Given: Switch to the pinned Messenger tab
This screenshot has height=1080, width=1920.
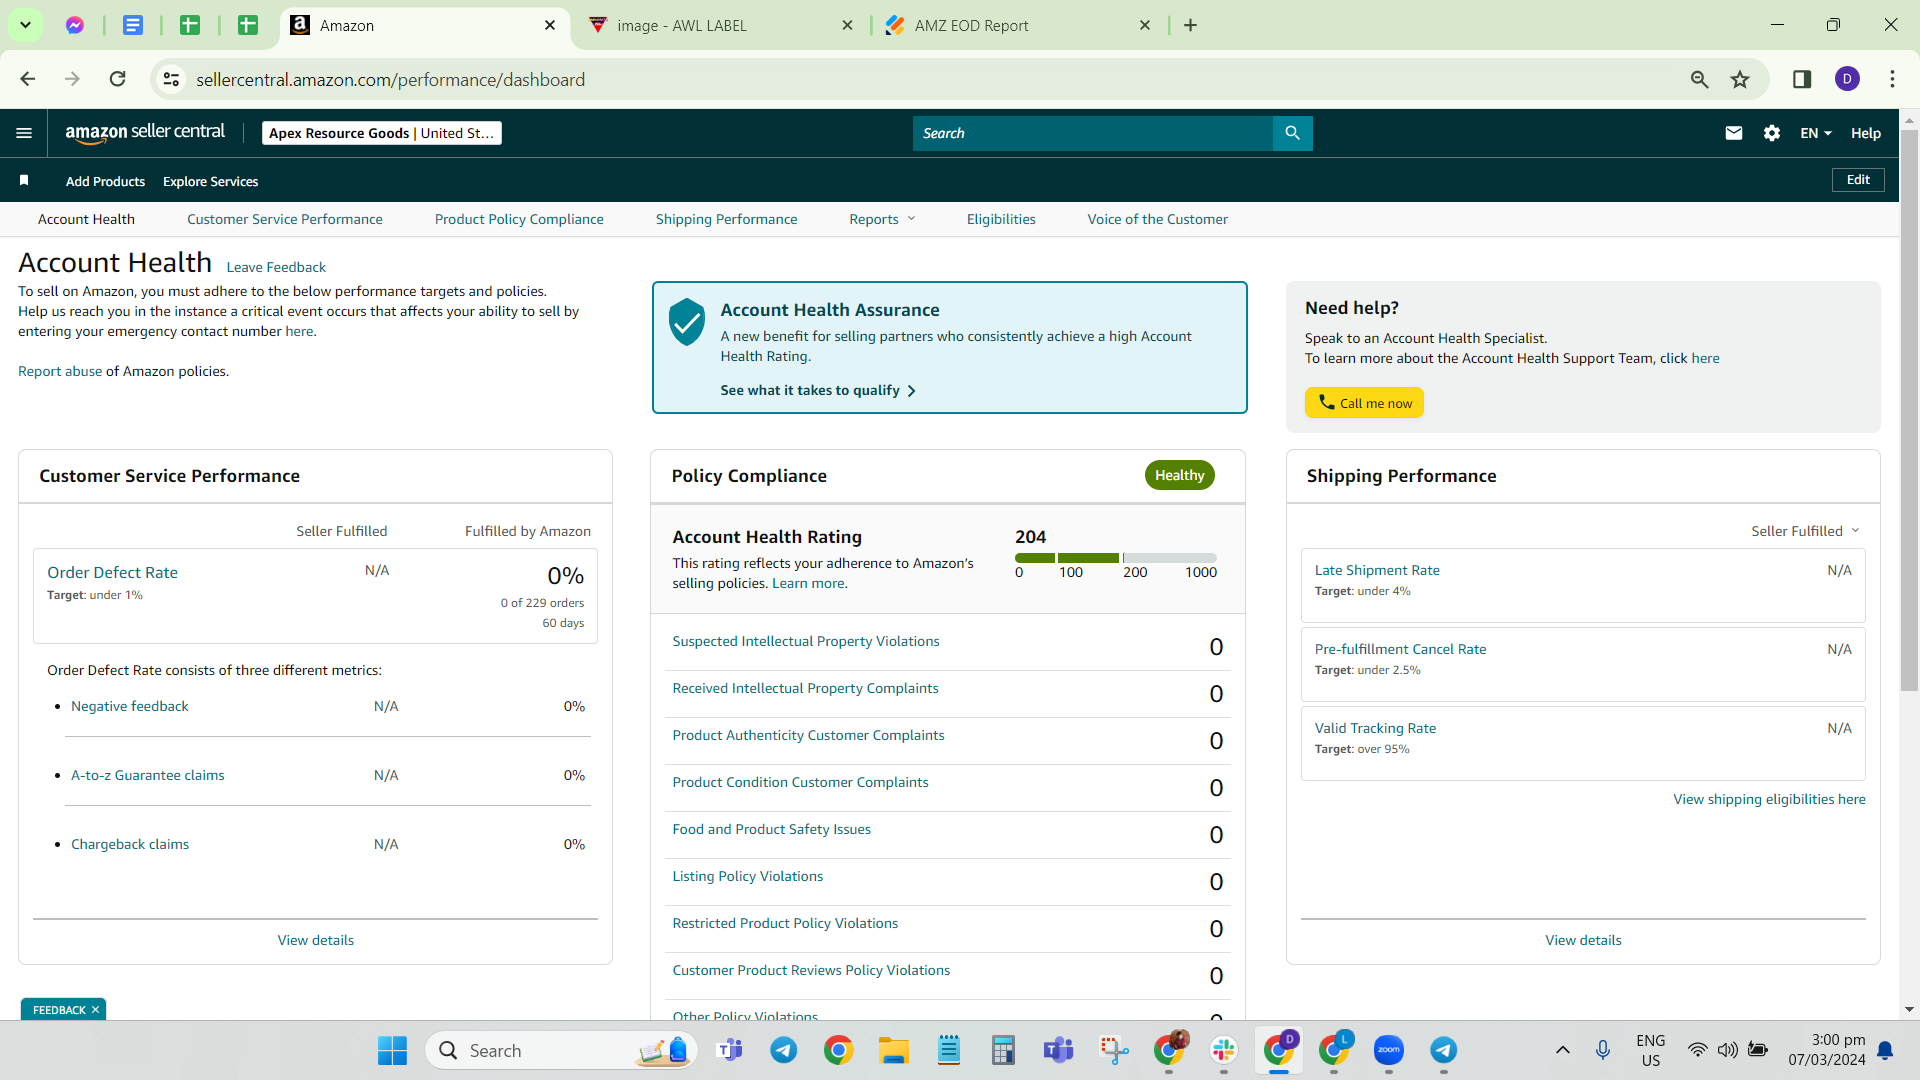Looking at the screenshot, I should coord(75,25).
